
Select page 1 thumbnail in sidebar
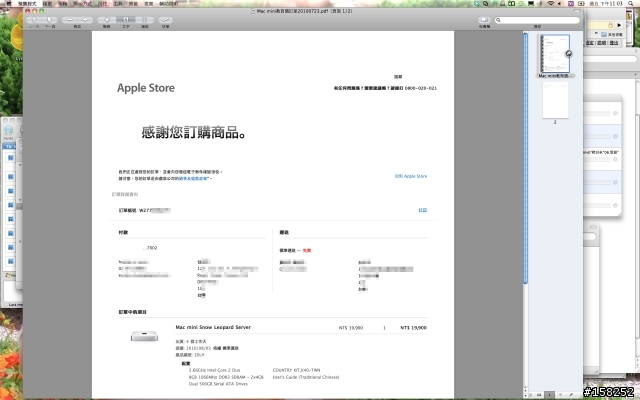[x=555, y=53]
